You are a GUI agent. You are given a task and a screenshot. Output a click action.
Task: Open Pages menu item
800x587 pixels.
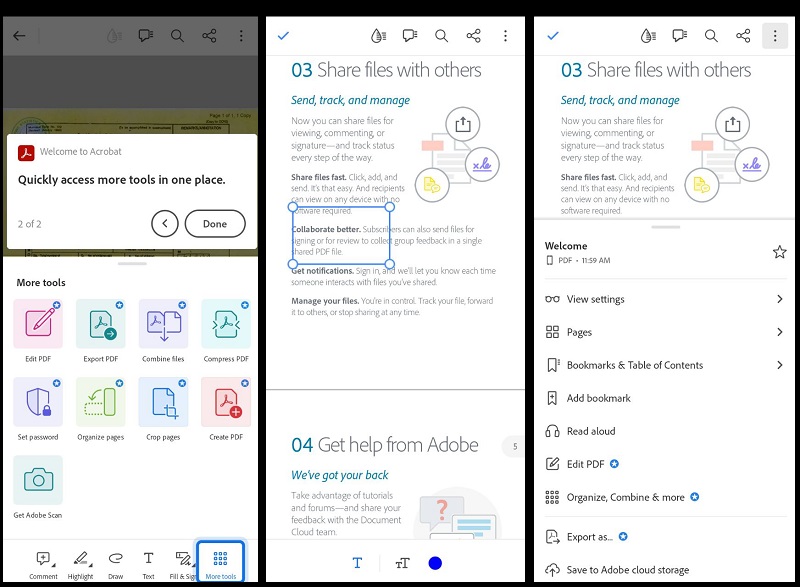[665, 332]
